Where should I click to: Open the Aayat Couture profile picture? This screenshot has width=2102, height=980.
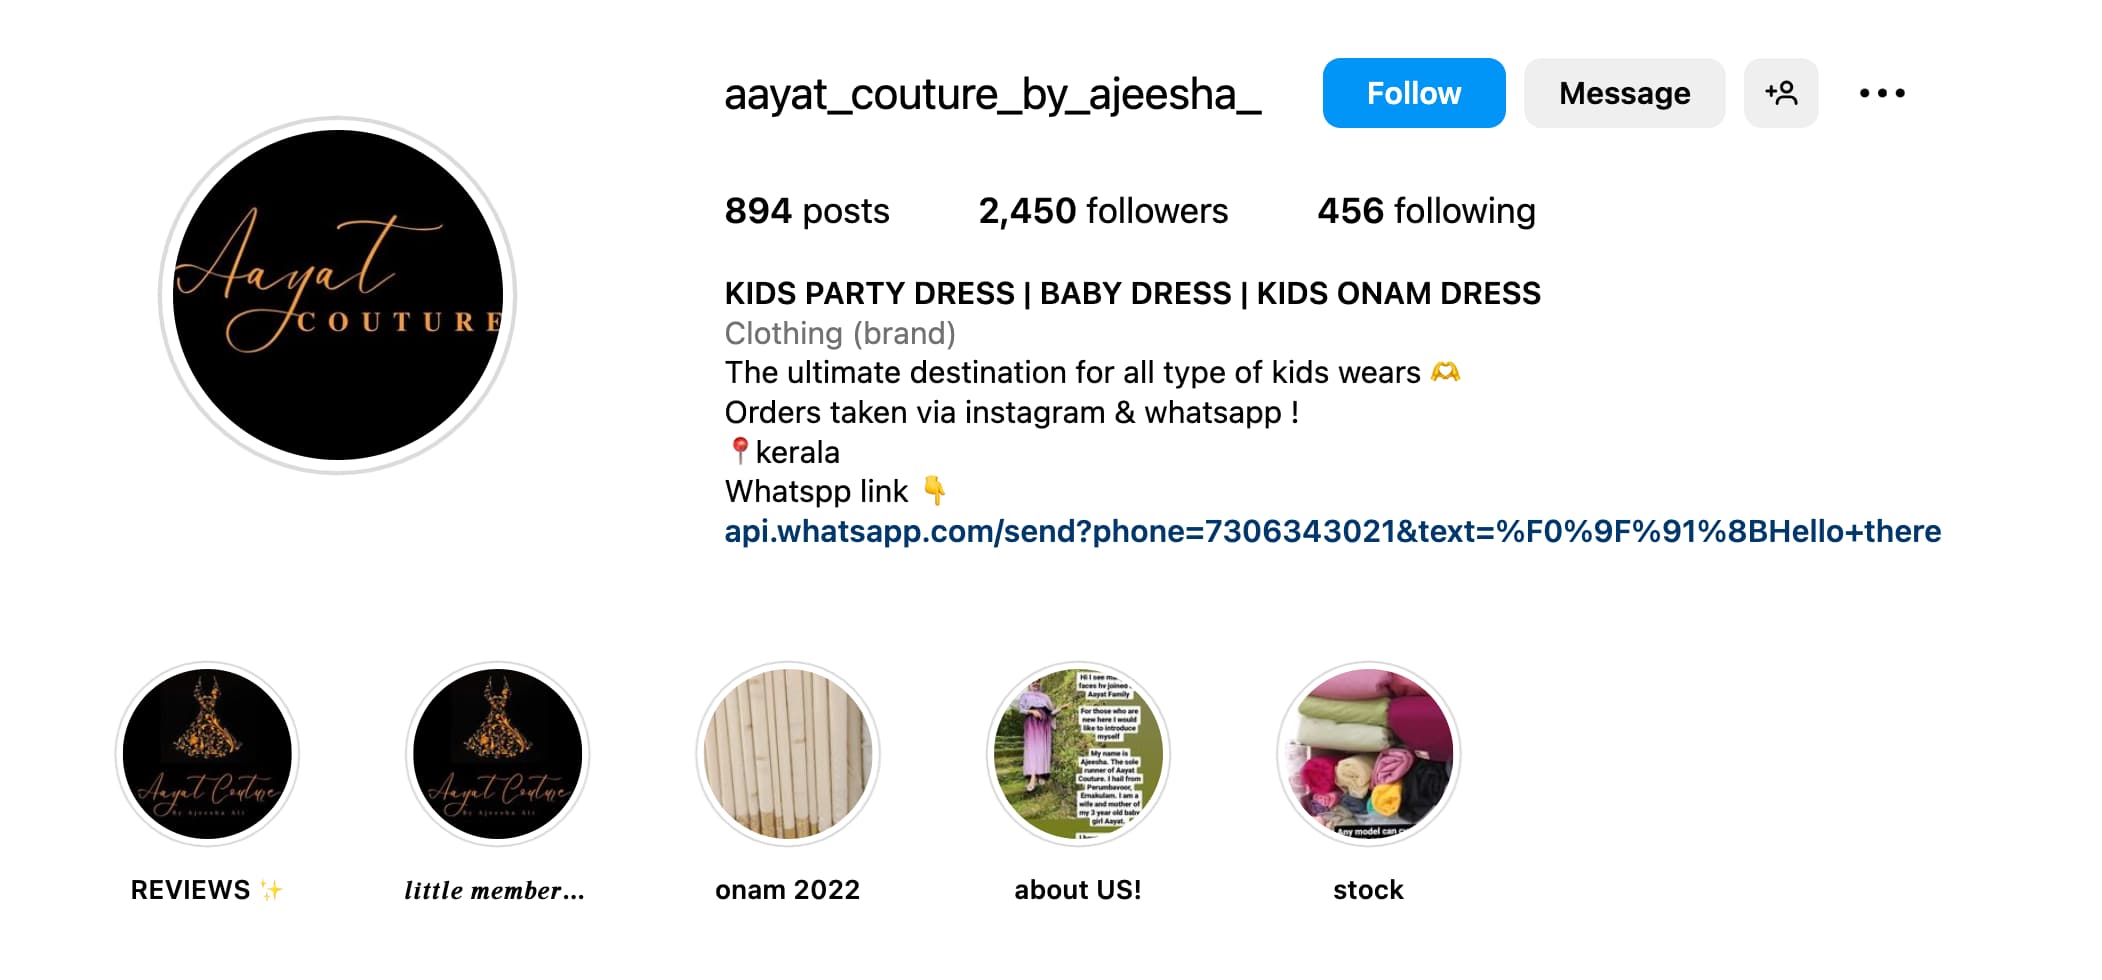click(x=338, y=295)
